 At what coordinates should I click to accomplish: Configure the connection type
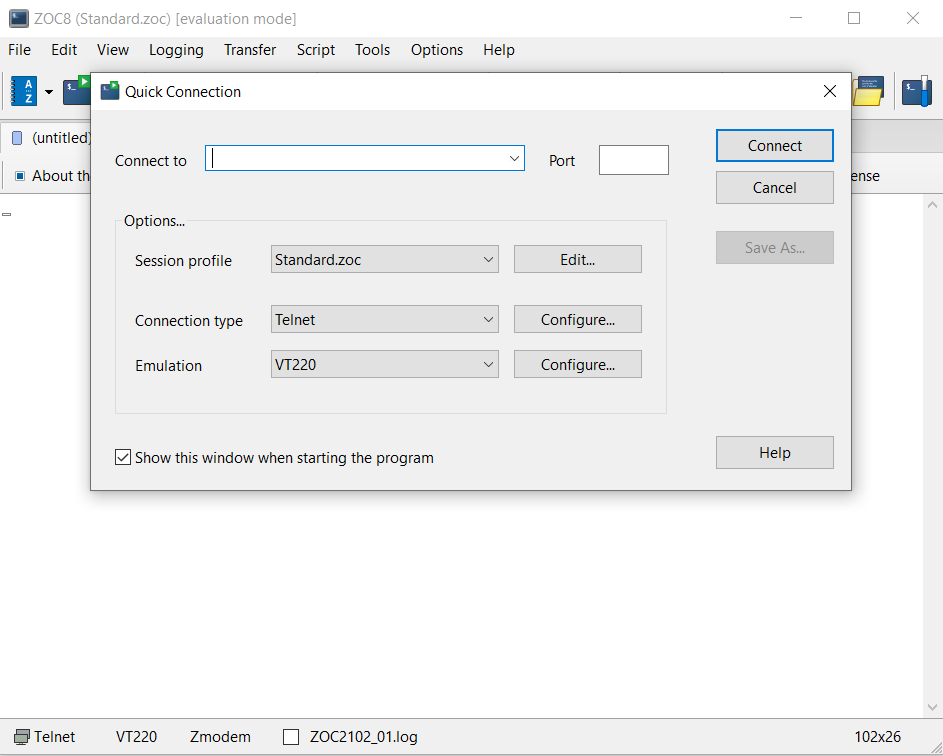click(x=577, y=319)
